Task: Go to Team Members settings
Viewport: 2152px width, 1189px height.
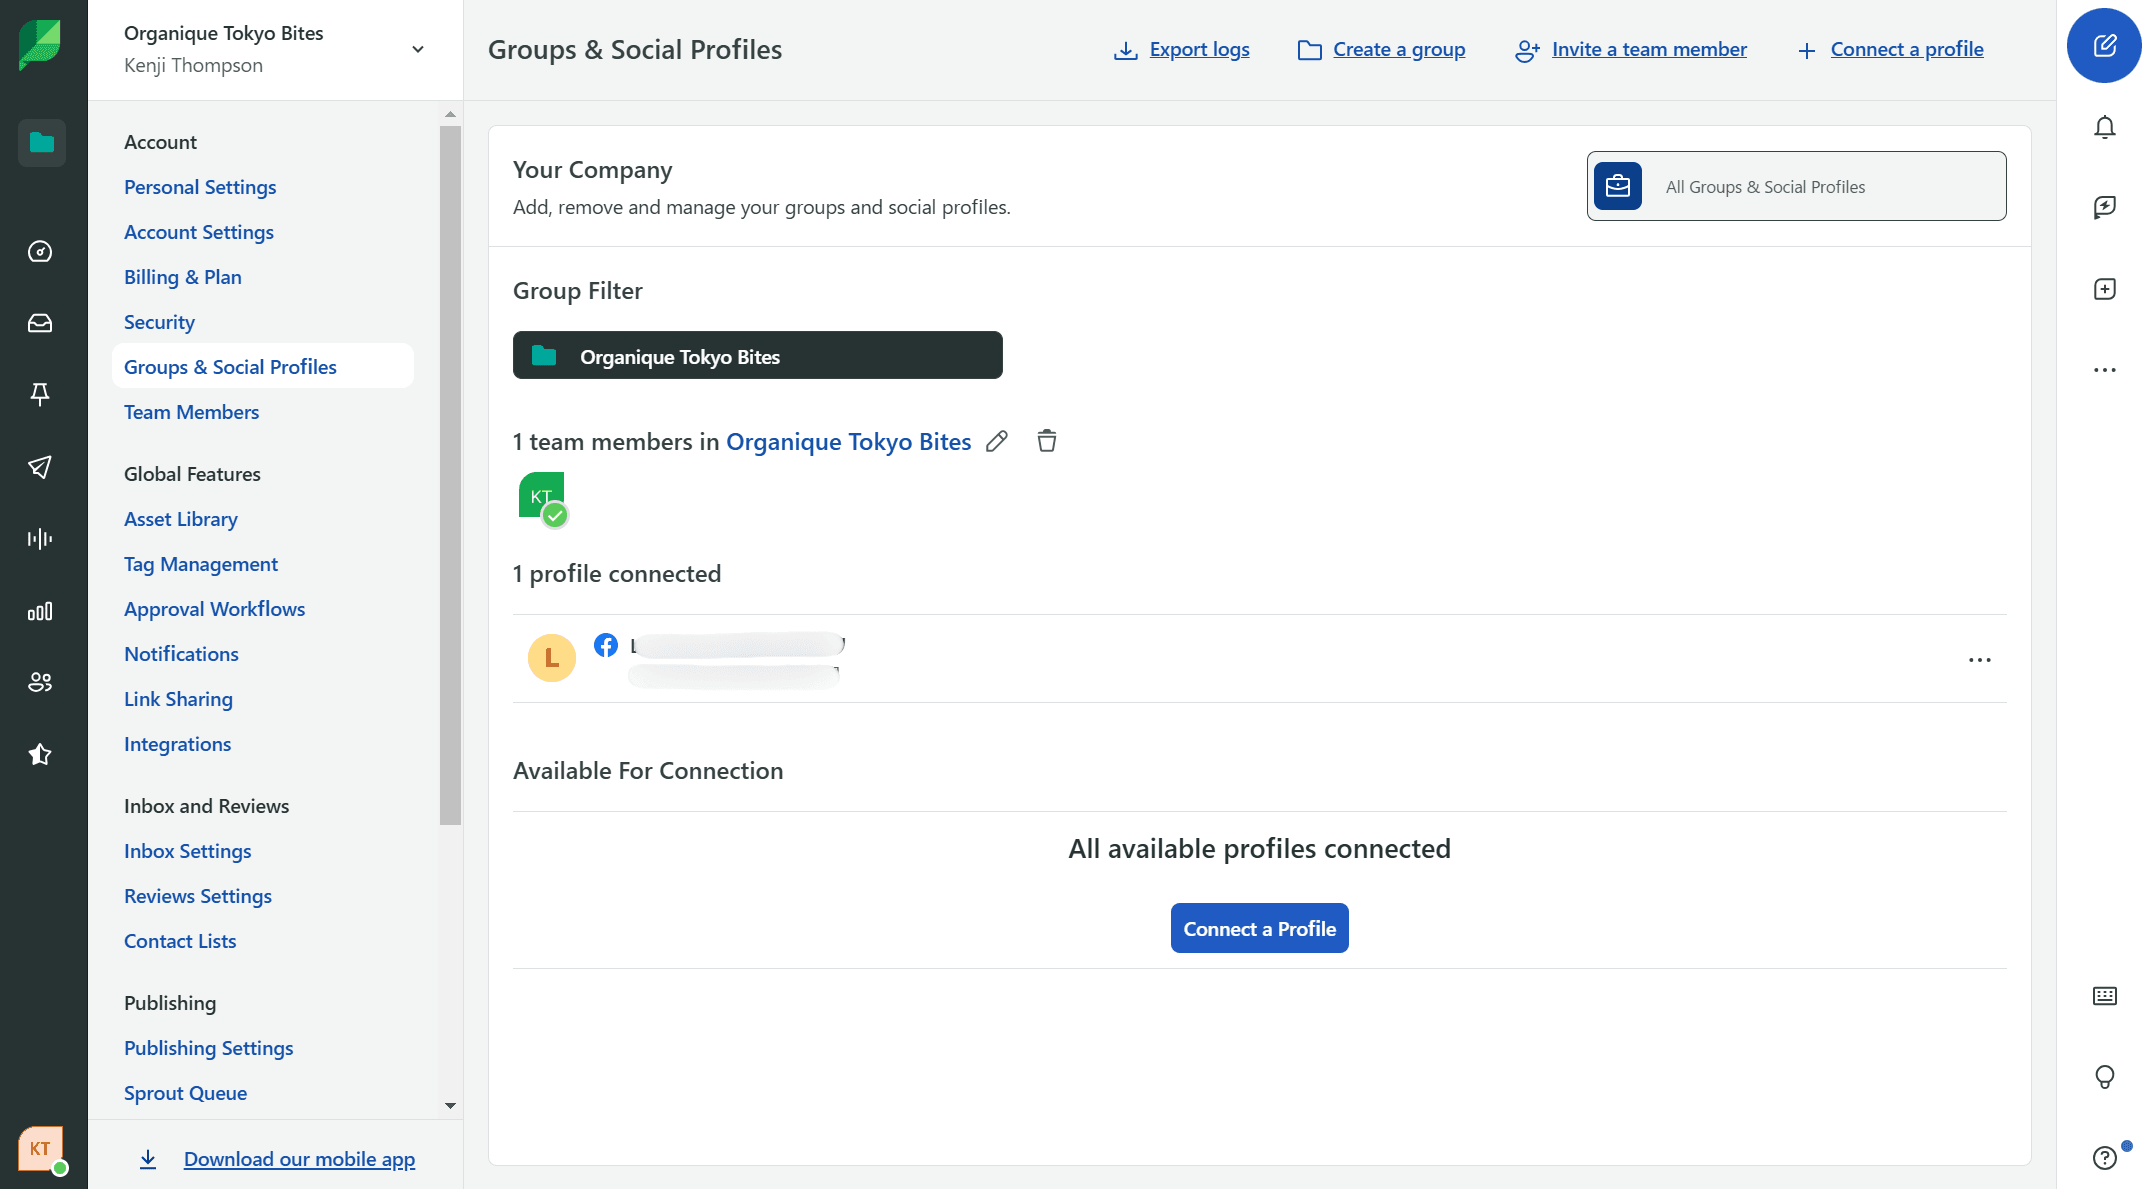Action: coord(191,412)
